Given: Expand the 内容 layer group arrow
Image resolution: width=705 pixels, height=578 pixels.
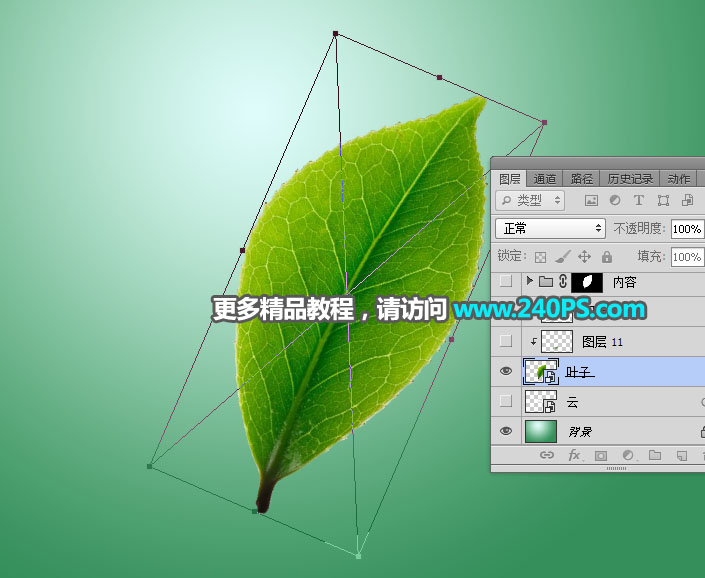Looking at the screenshot, I should [x=530, y=283].
